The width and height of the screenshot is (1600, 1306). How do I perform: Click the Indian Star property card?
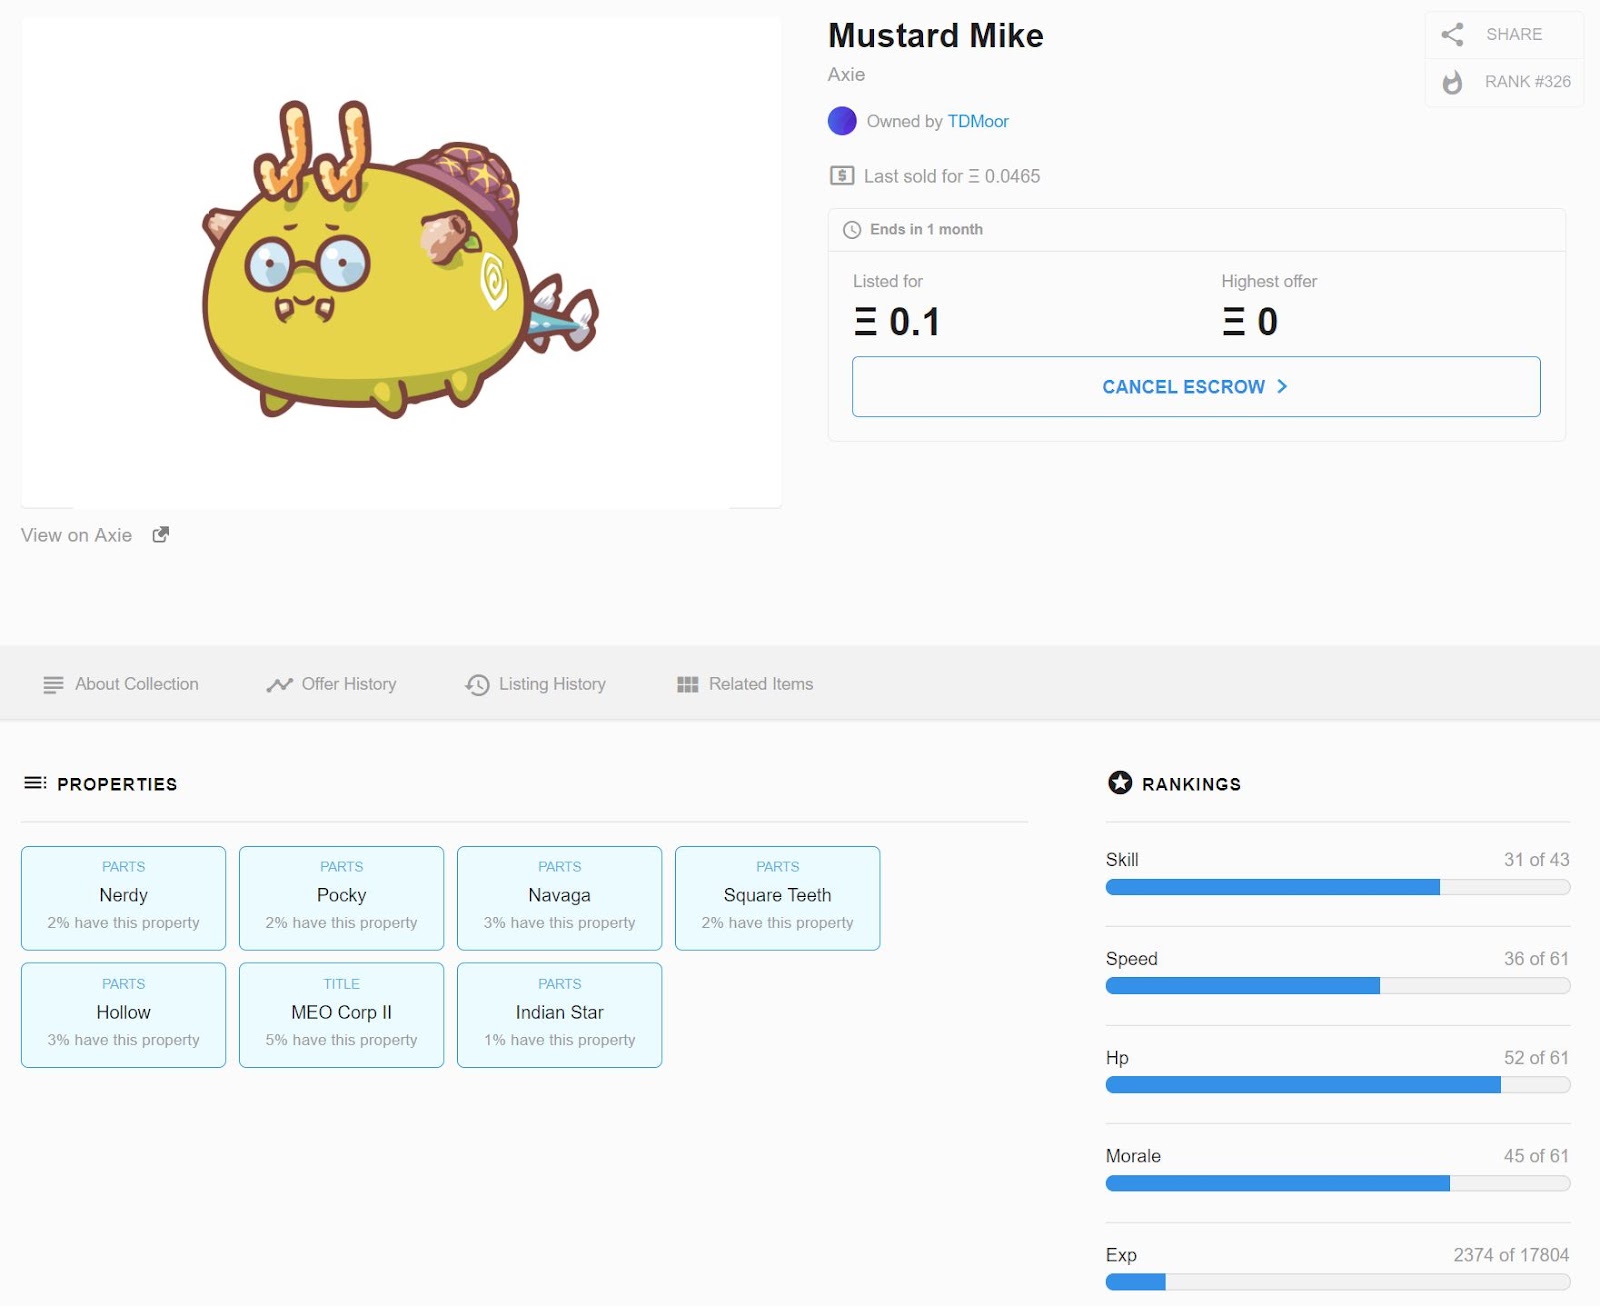(x=560, y=1015)
